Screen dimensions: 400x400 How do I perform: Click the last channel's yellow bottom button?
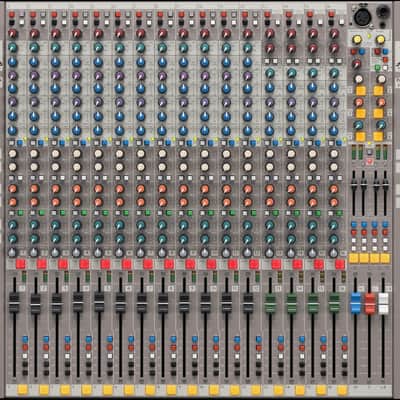pyautogui.click(x=342, y=389)
